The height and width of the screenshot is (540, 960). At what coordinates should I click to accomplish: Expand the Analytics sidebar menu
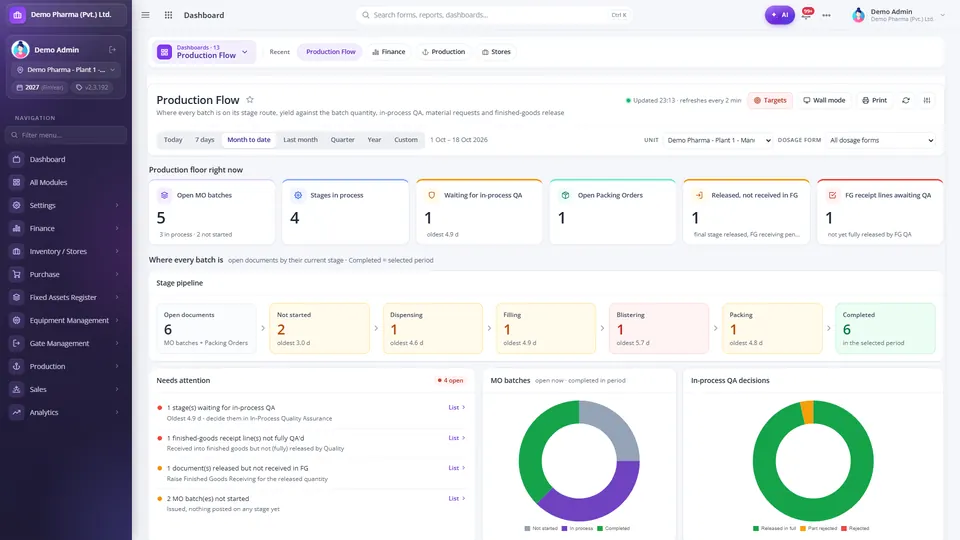pyautogui.click(x=66, y=412)
